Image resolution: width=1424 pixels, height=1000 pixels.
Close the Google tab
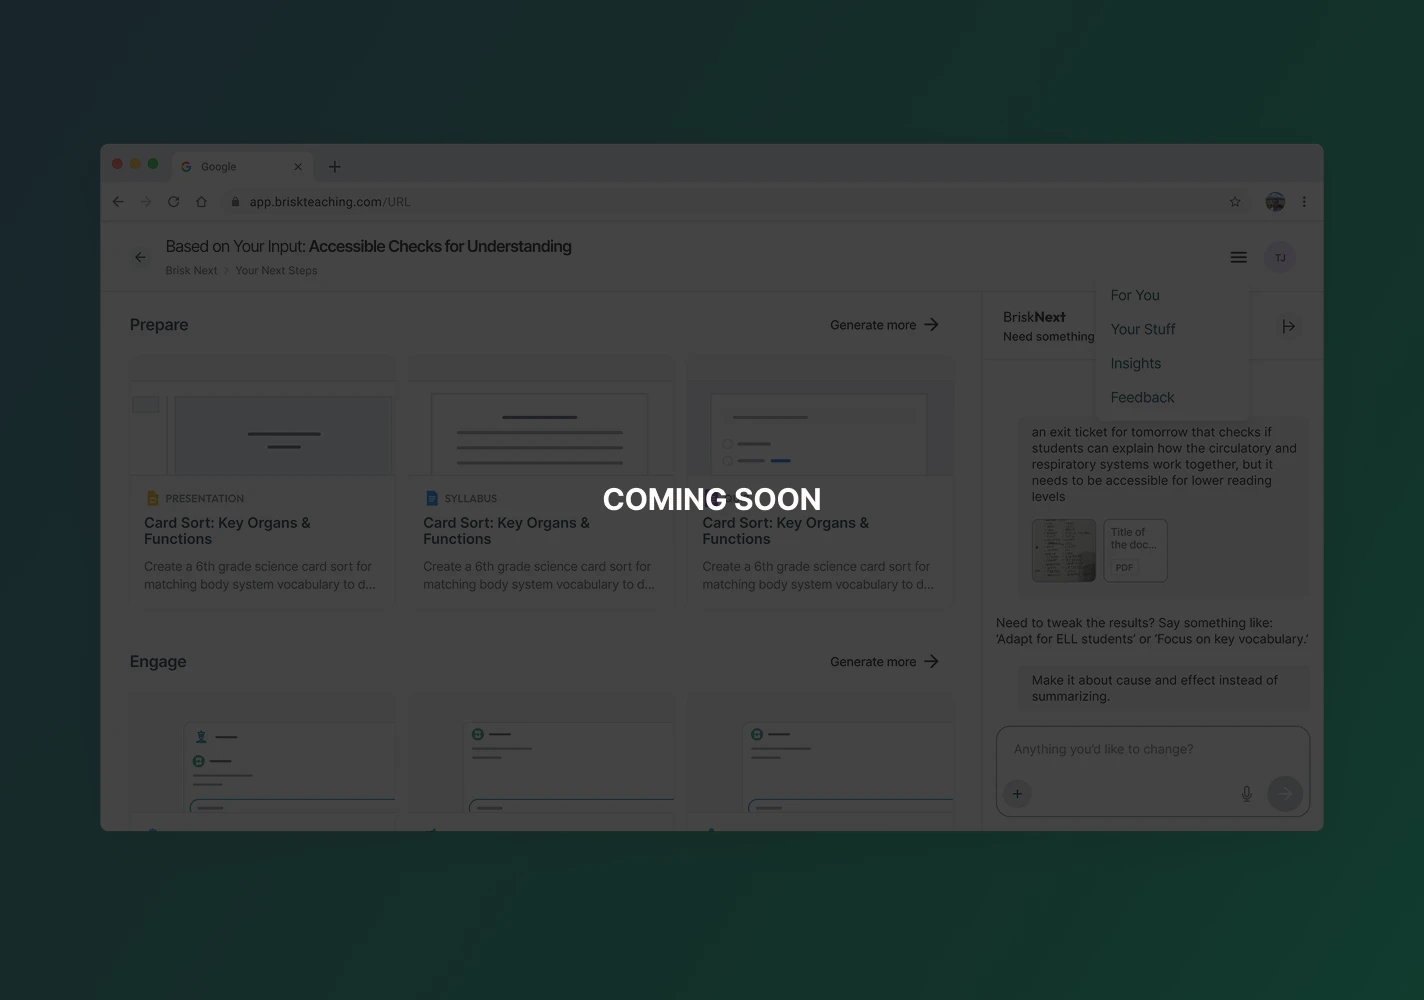pyautogui.click(x=297, y=167)
